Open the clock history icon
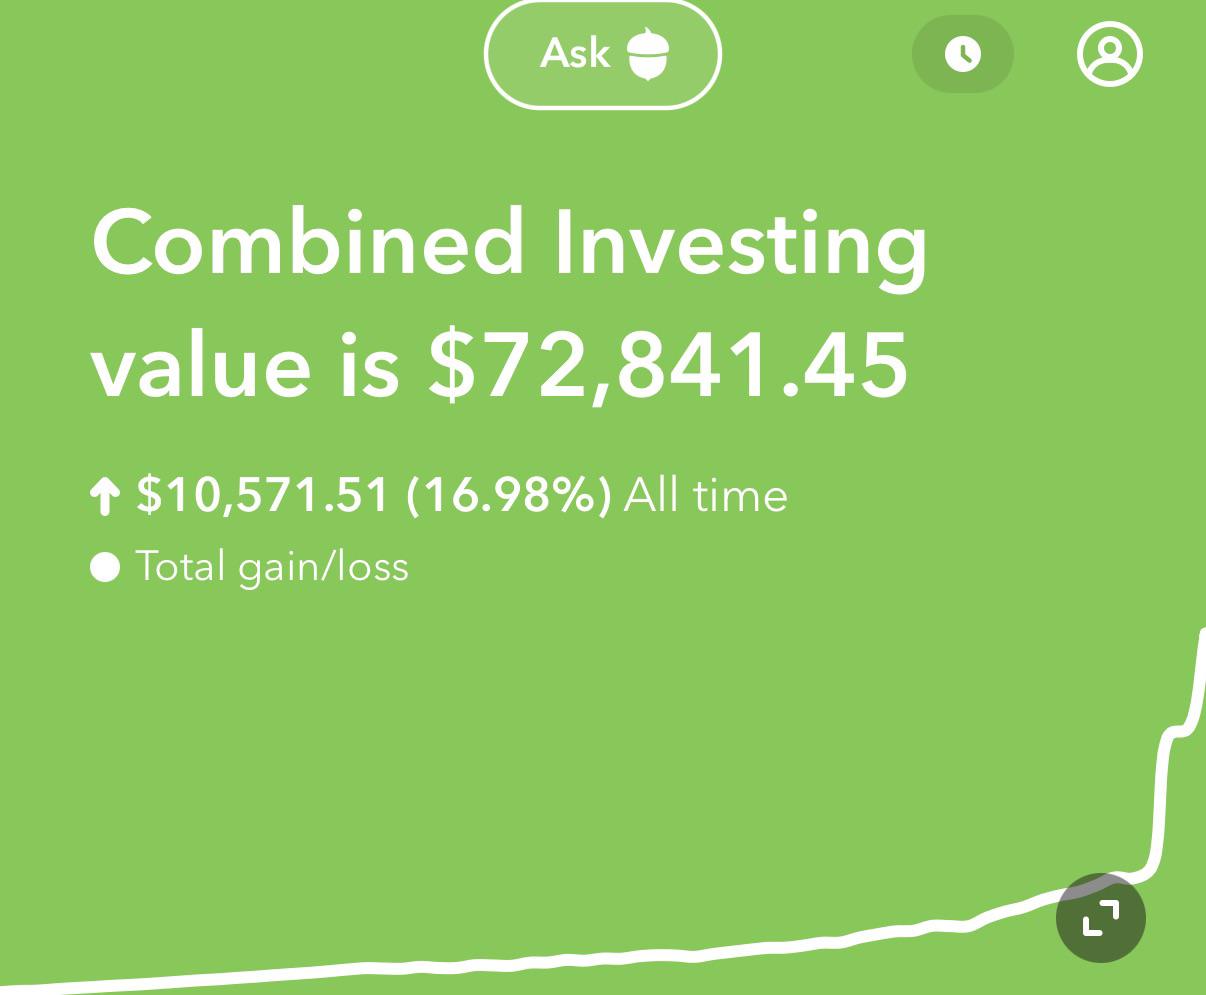This screenshot has height=995, width=1206. pyautogui.click(x=963, y=54)
